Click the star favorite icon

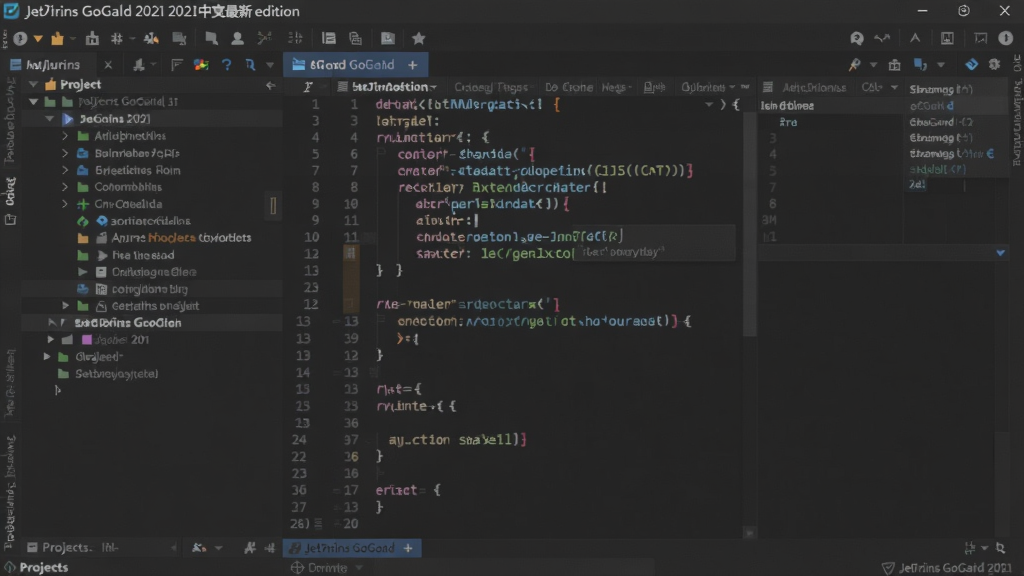419,39
